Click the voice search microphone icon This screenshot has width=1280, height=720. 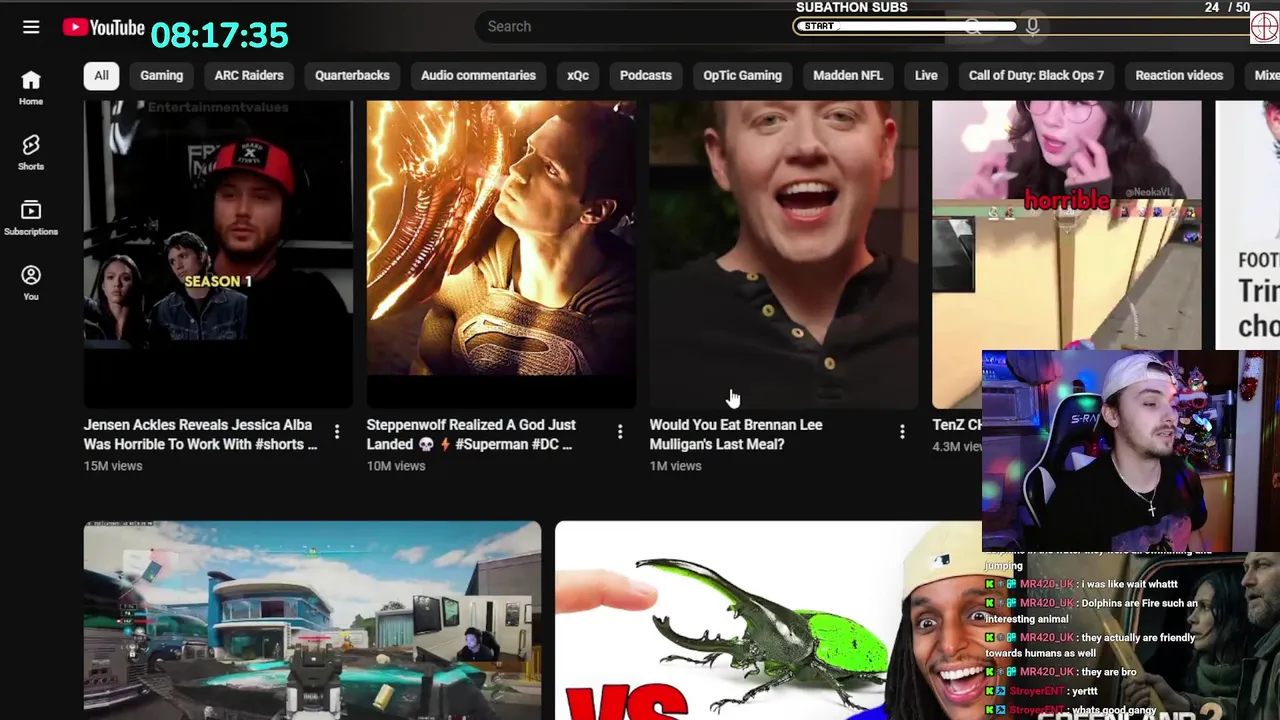[1032, 26]
